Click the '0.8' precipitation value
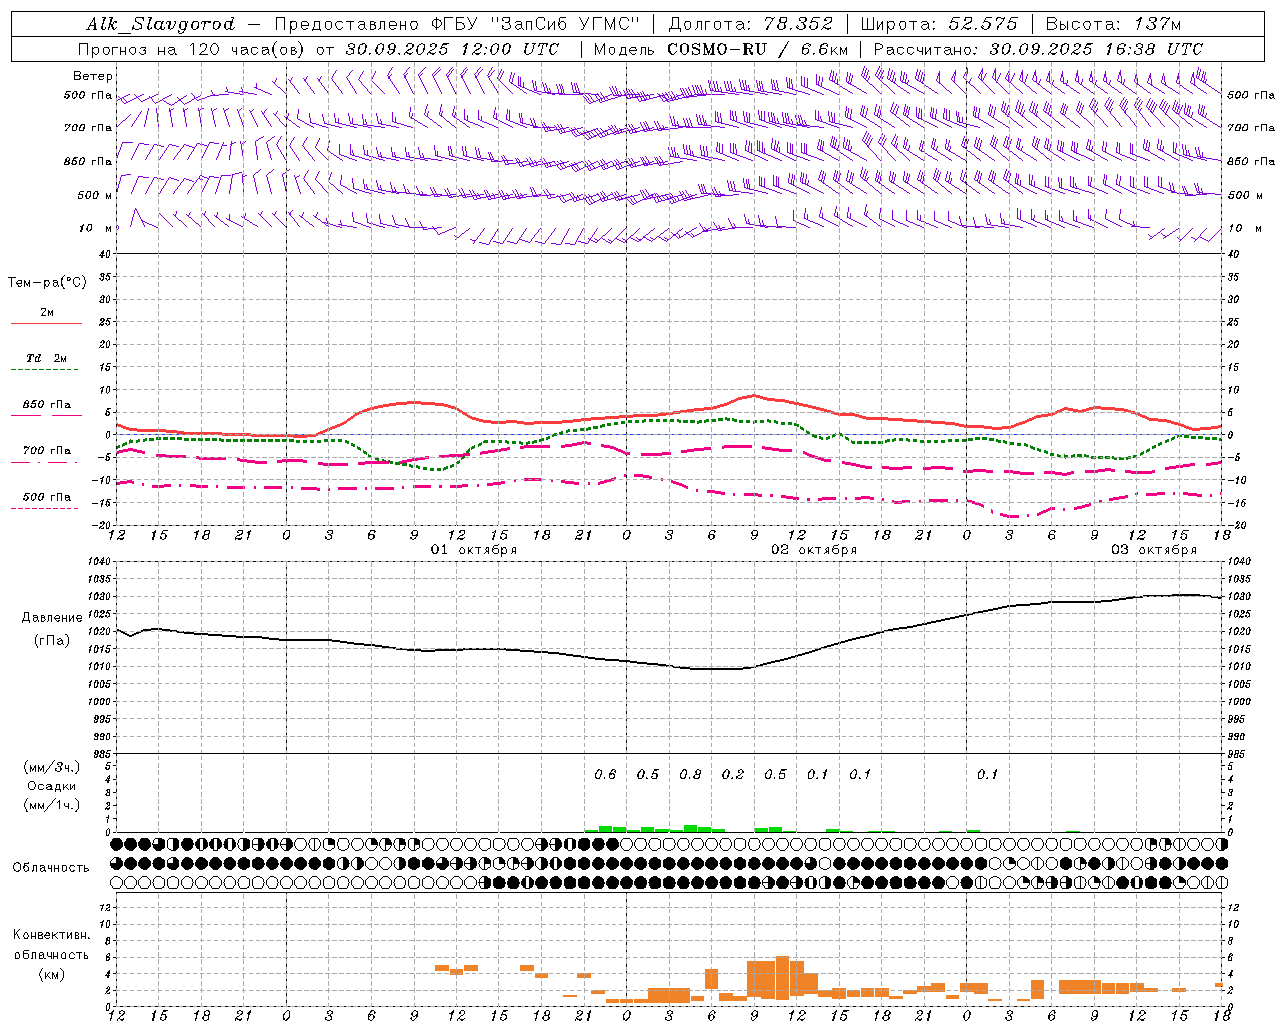This screenshot has height=1024, width=1280. pos(690,774)
